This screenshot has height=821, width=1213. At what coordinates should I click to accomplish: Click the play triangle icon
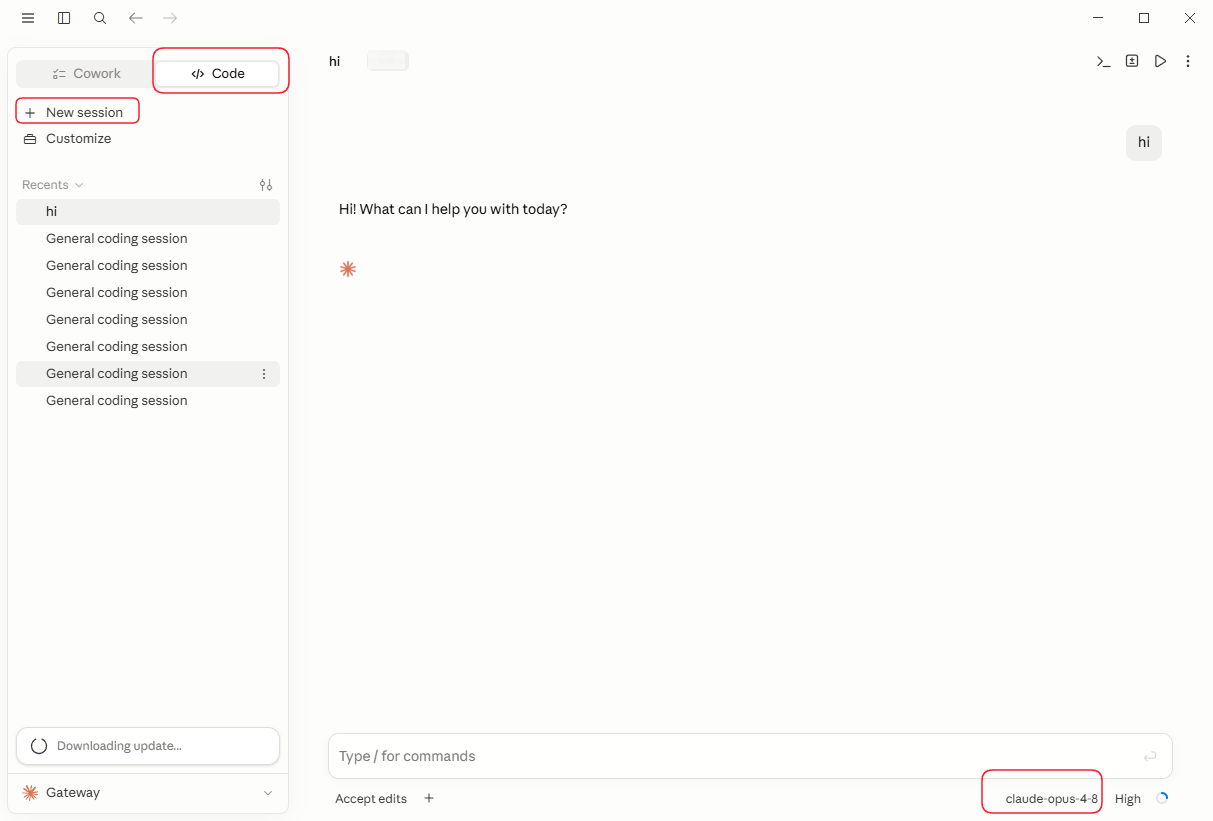pos(1160,61)
